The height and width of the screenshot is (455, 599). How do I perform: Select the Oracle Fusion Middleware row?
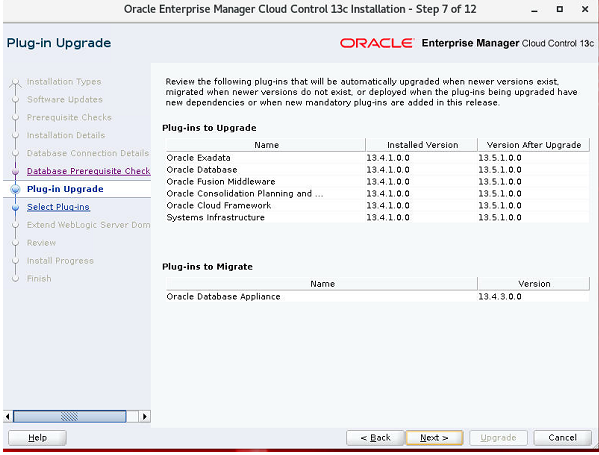pos(378,181)
